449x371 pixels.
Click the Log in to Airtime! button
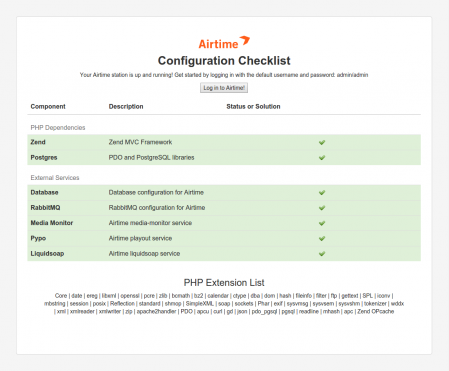(x=224, y=88)
